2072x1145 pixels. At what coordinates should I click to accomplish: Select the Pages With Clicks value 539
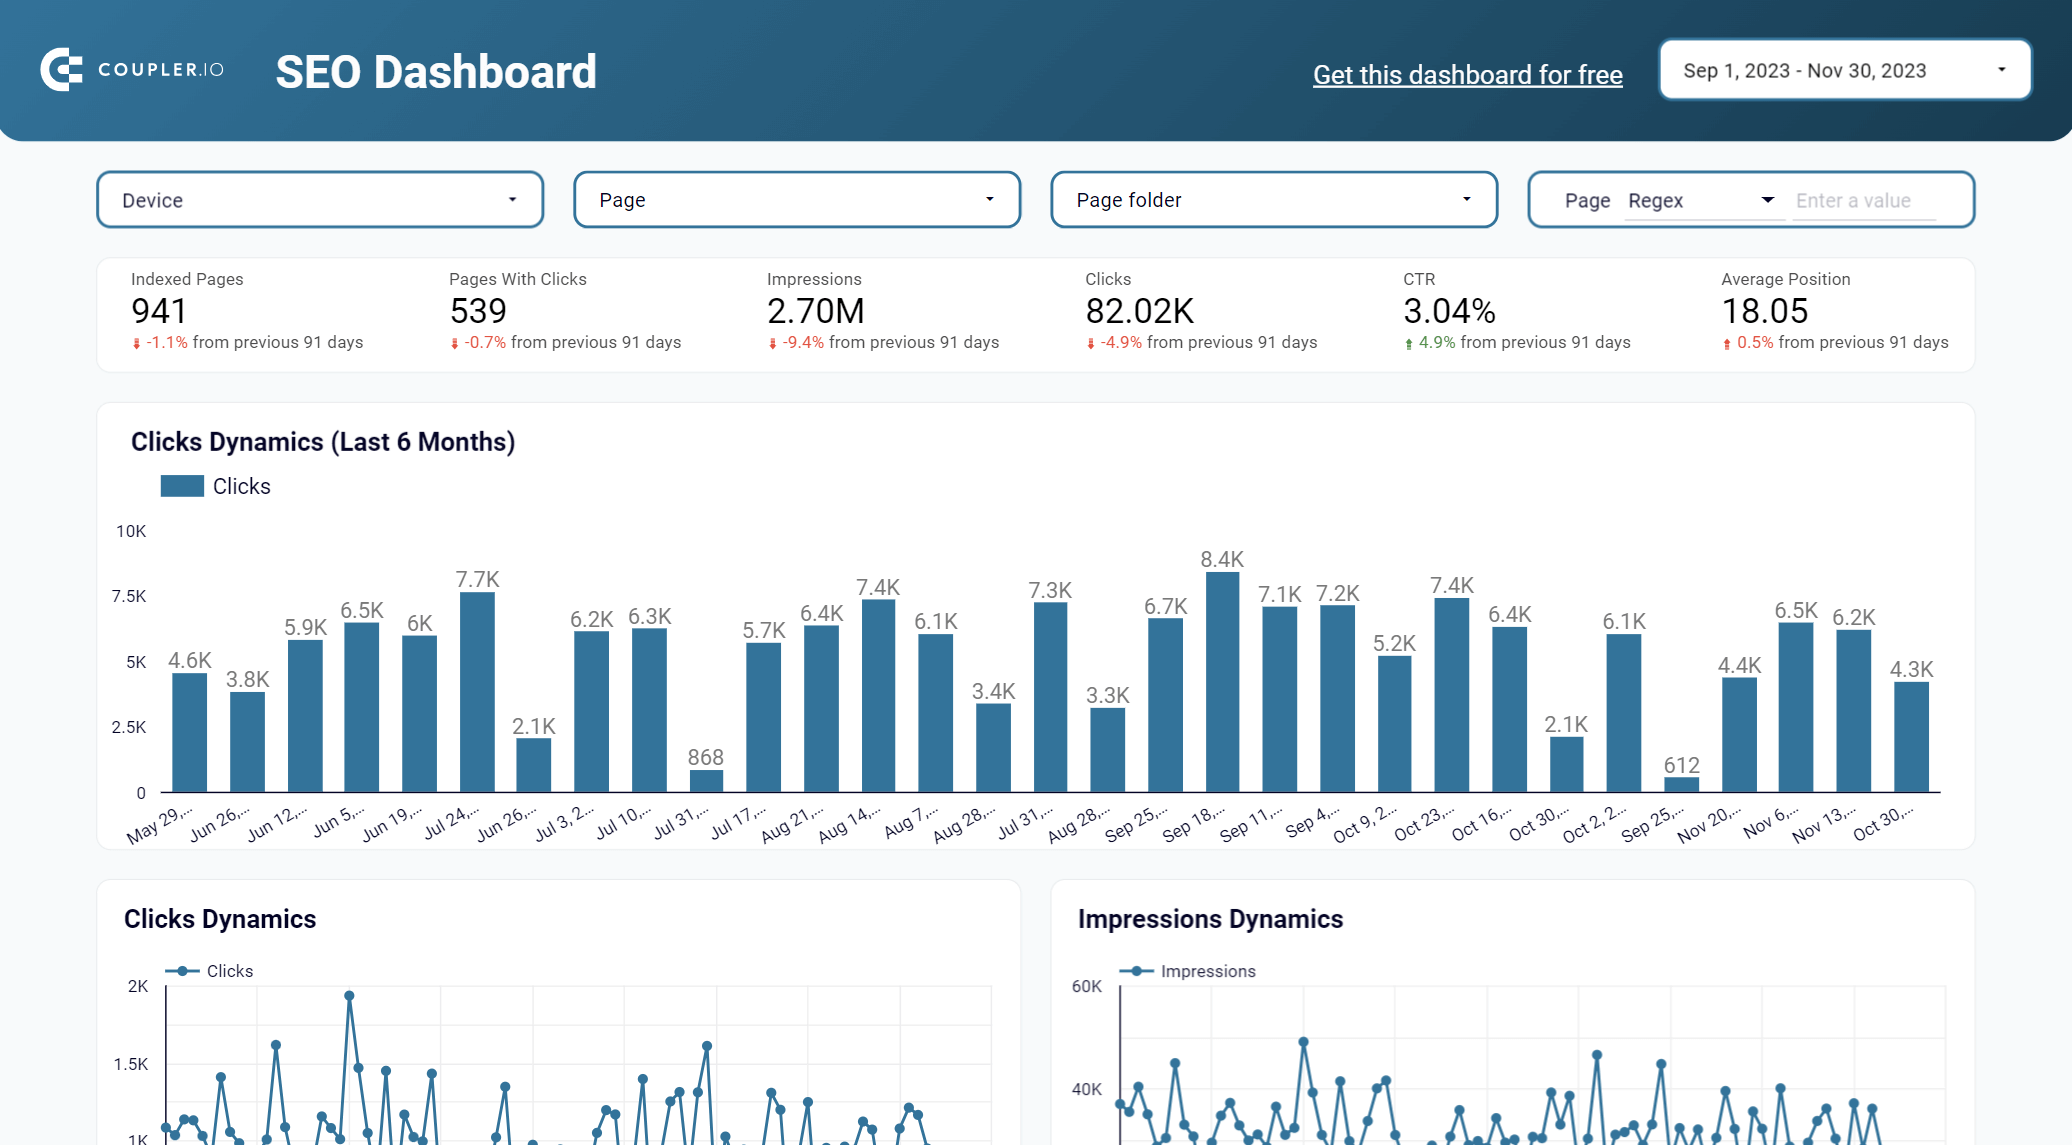[478, 311]
